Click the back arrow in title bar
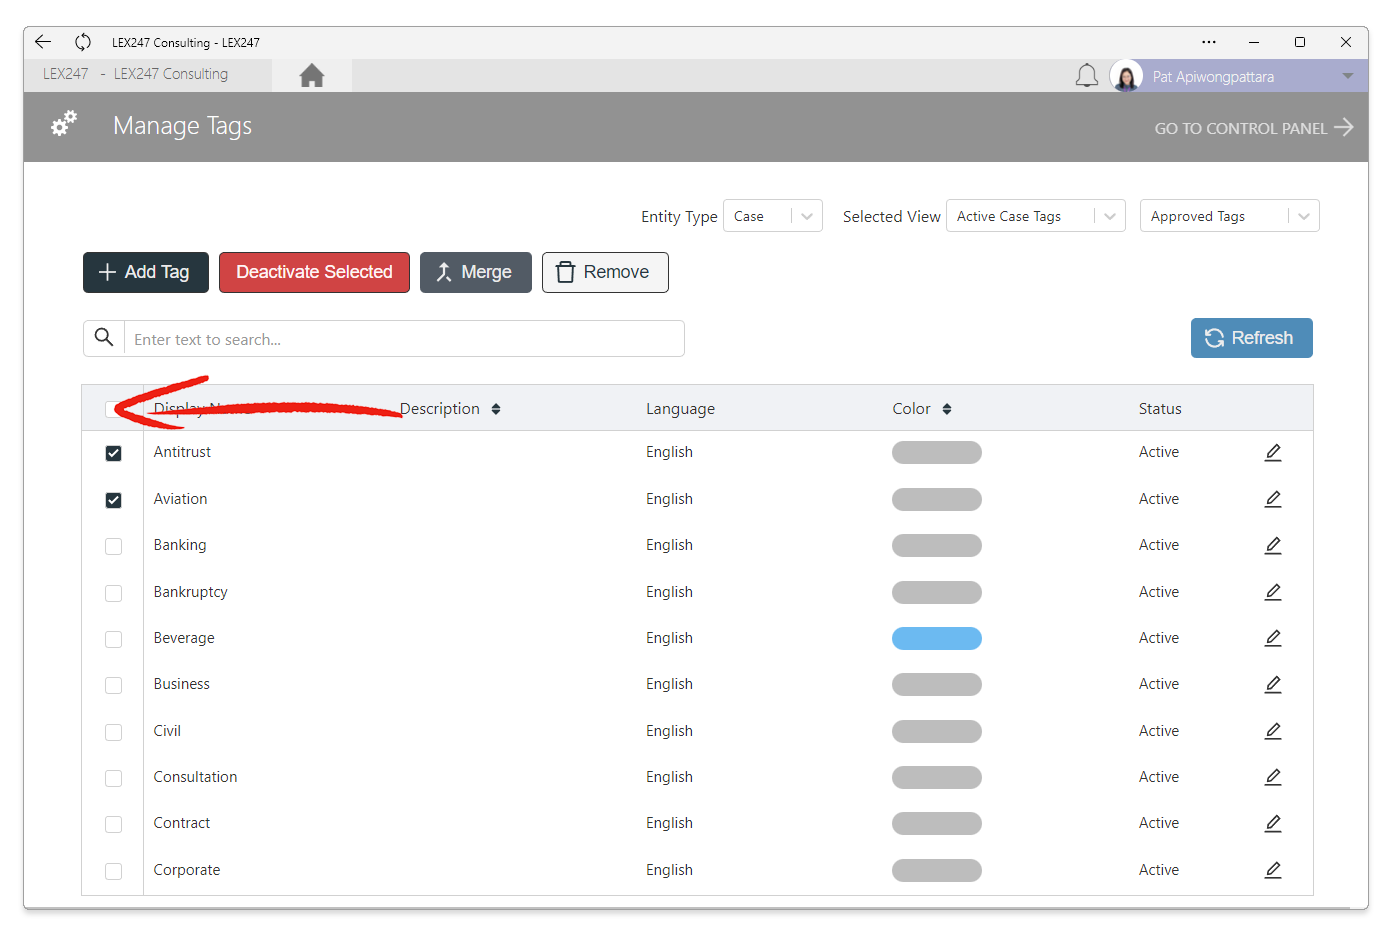 (x=43, y=42)
